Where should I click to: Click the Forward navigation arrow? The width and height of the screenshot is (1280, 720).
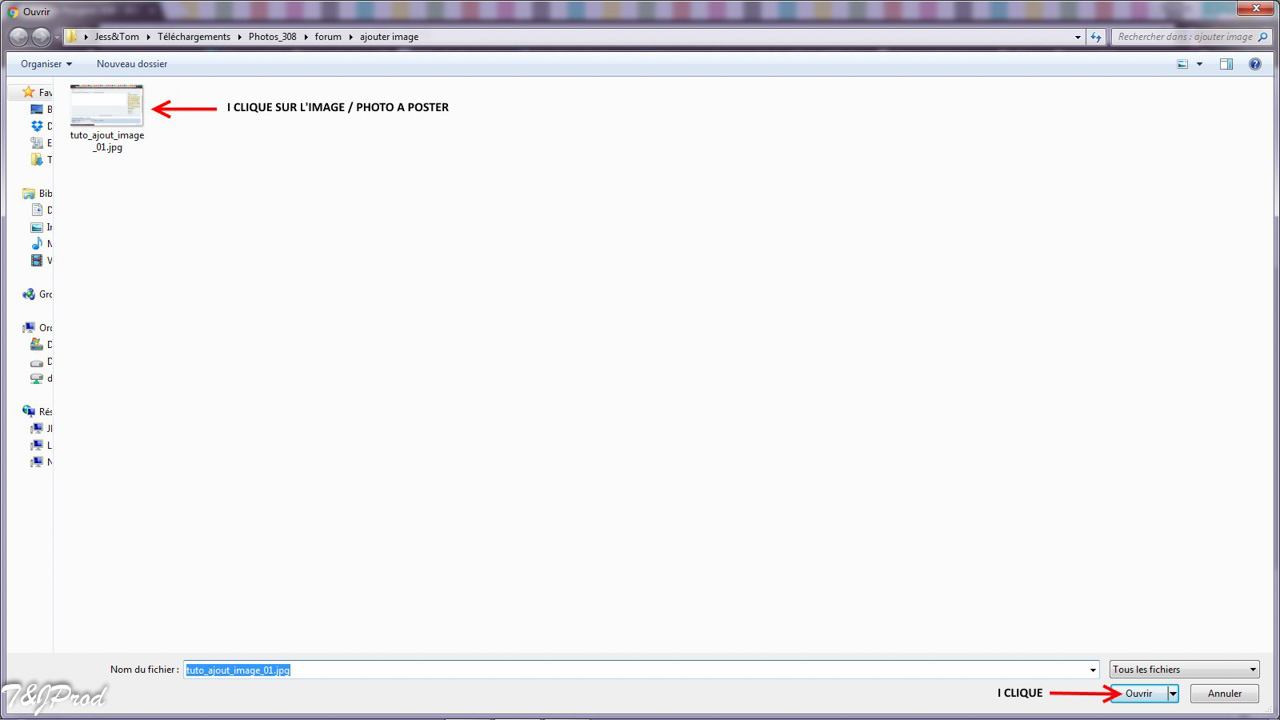[41, 37]
